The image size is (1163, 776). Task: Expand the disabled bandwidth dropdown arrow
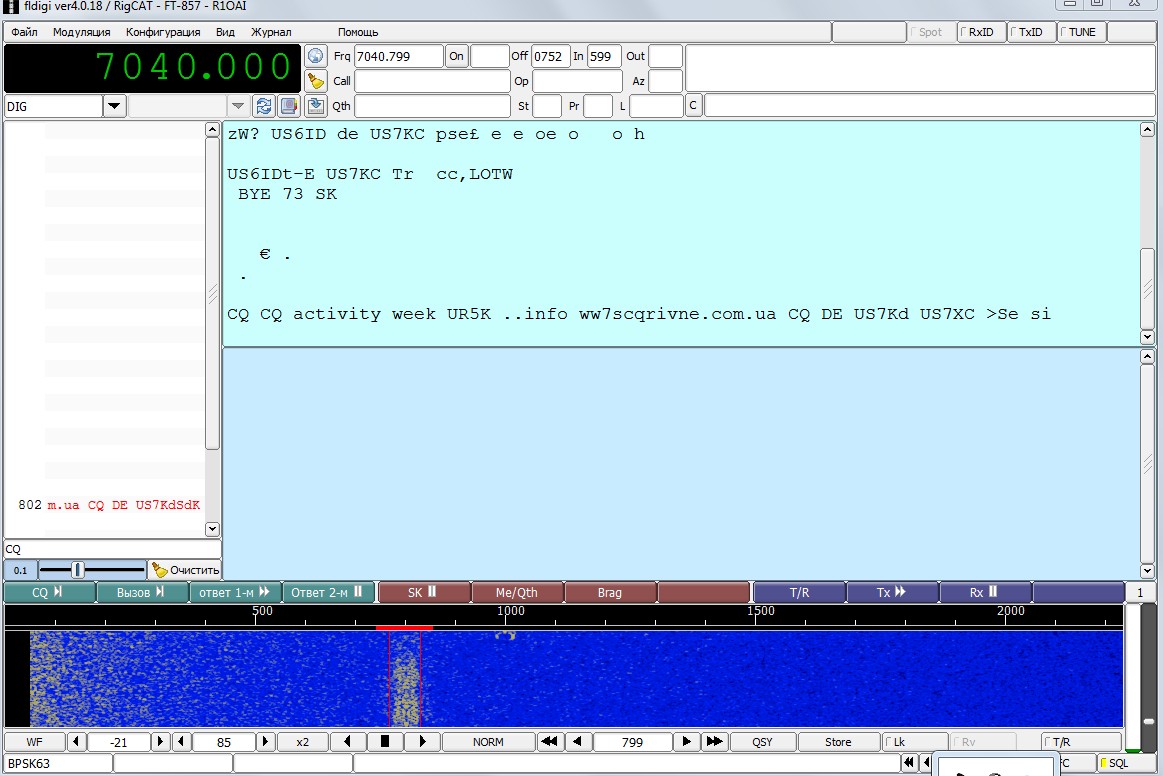coord(238,106)
